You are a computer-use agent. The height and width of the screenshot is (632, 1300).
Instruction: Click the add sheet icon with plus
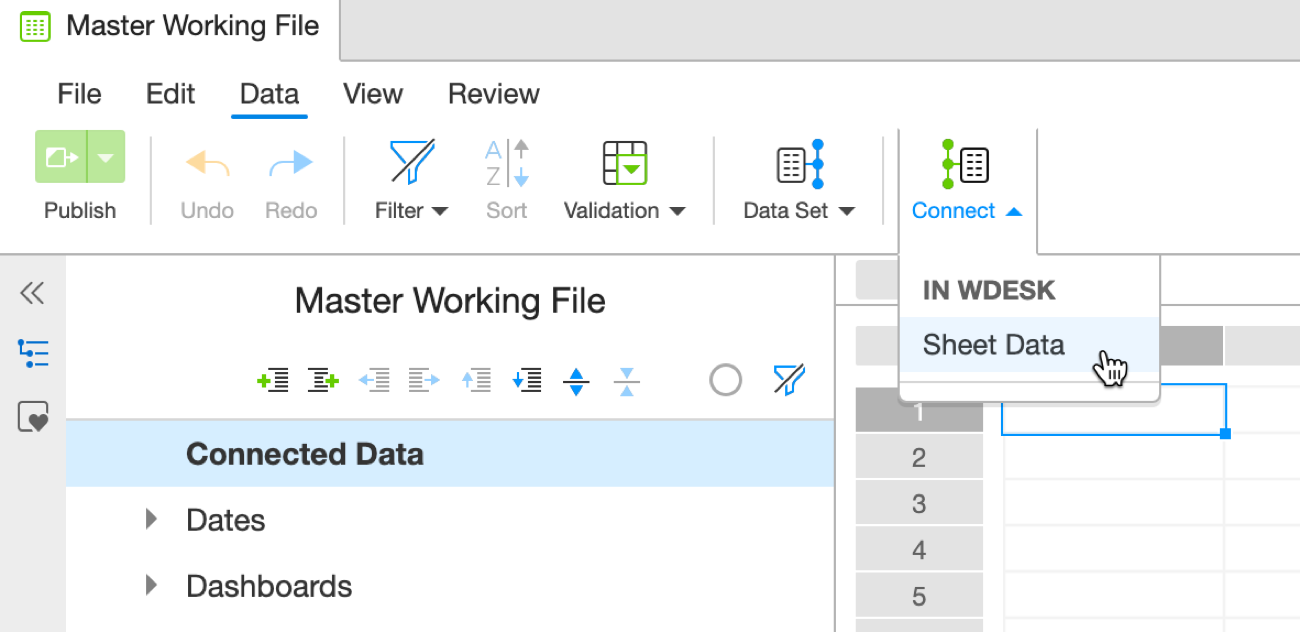coord(323,380)
